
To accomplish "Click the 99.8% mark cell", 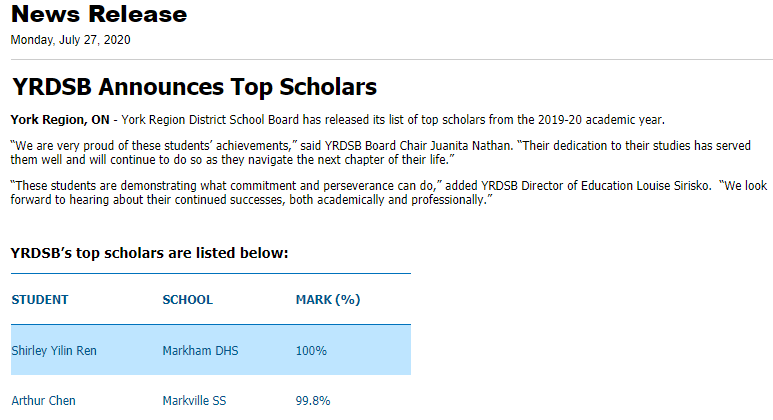I will pos(313,401).
